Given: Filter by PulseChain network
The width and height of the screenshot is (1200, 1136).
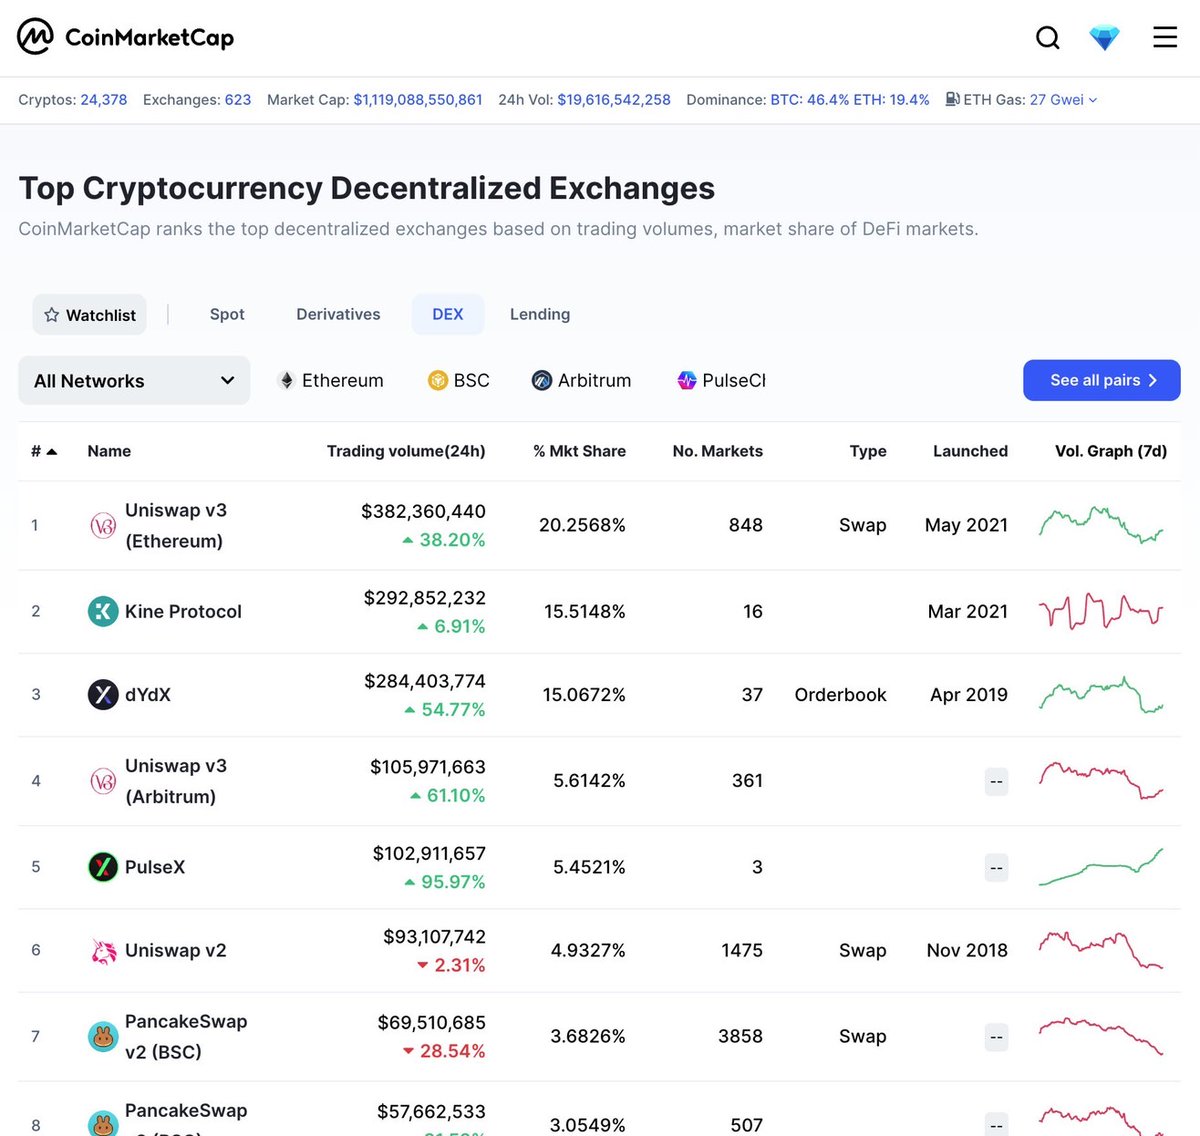Looking at the screenshot, I should click(x=721, y=381).
